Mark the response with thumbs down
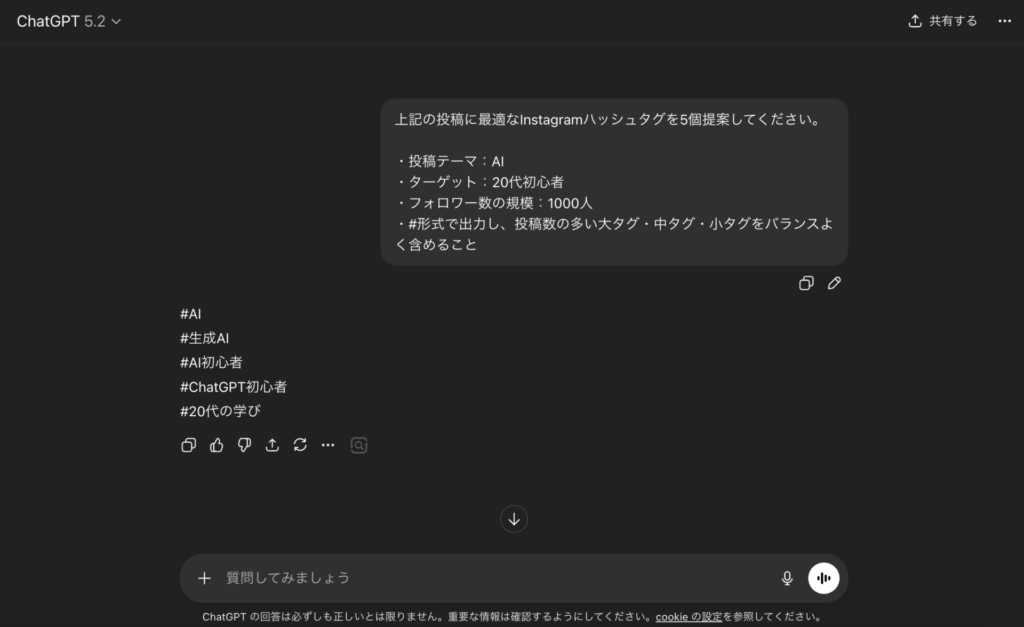The width and height of the screenshot is (1024, 627). tap(244, 446)
